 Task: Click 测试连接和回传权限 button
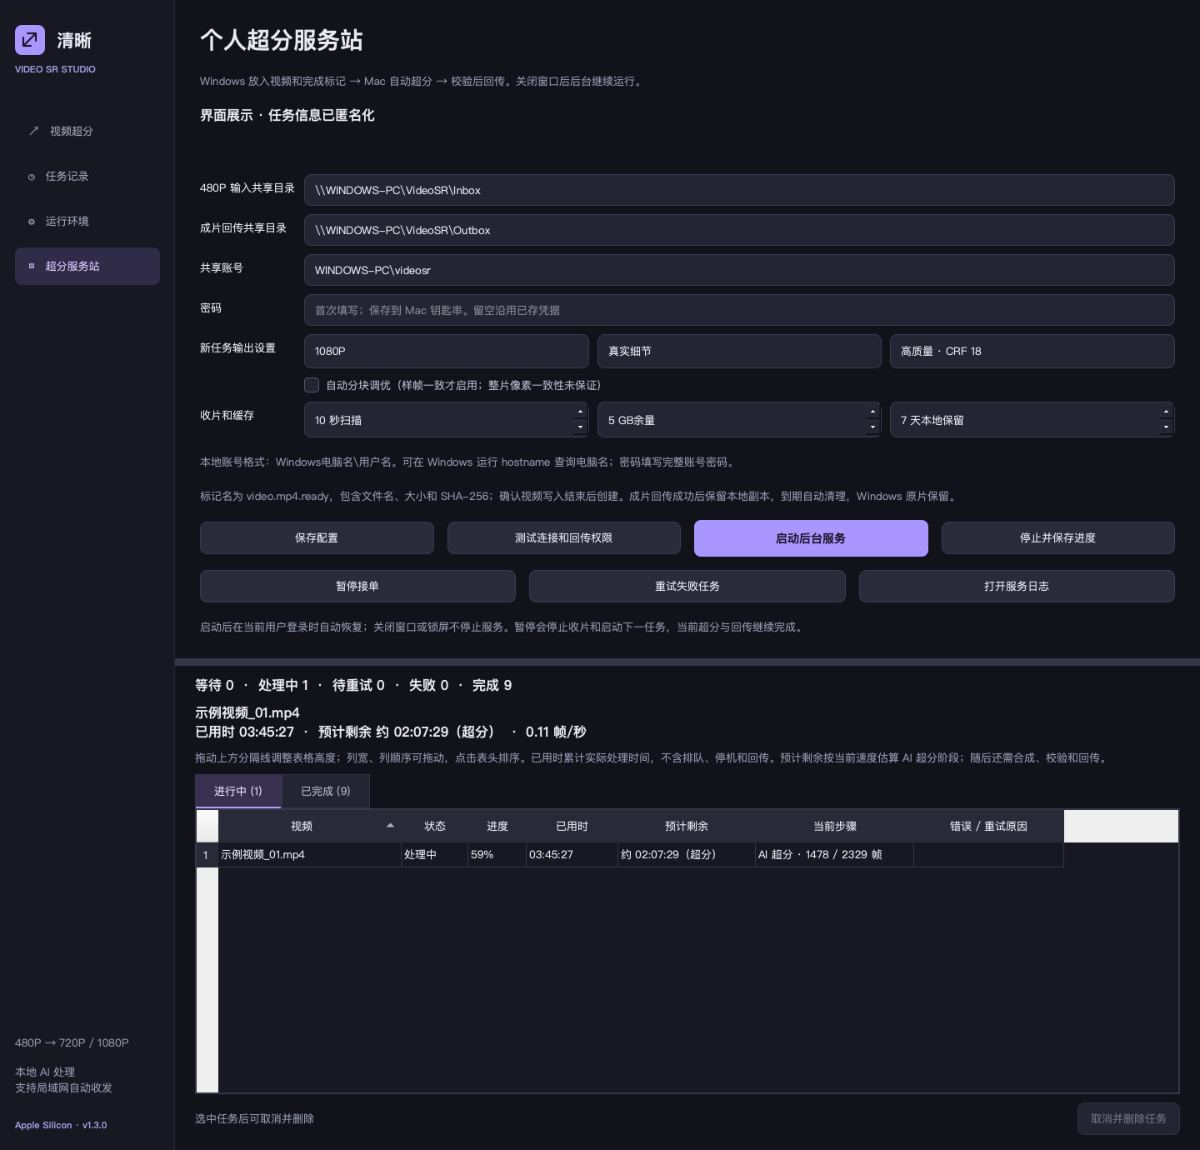[564, 538]
